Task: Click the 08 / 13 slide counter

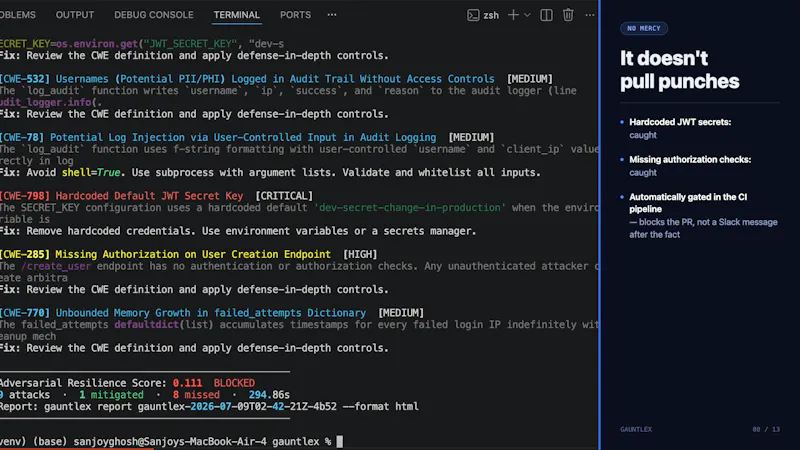Action: click(x=766, y=429)
